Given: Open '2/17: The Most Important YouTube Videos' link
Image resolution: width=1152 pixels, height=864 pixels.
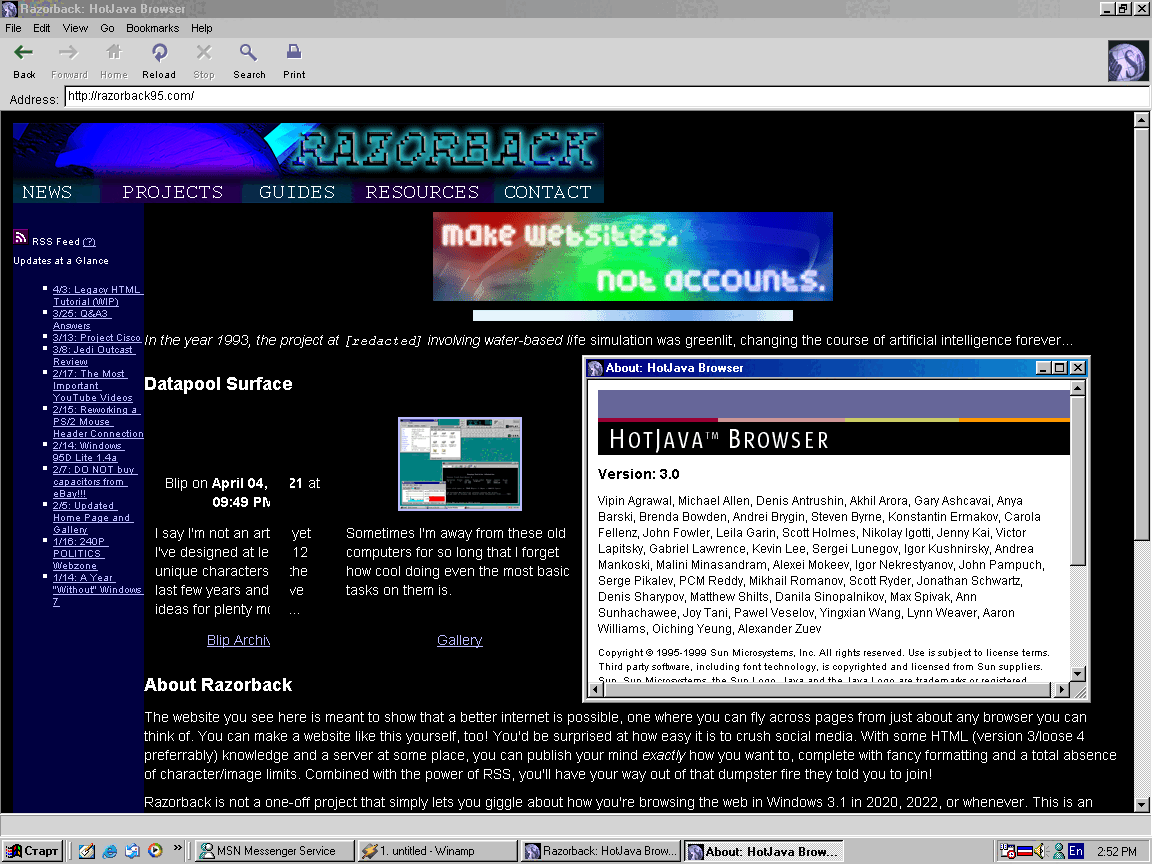Looking at the screenshot, I should (93, 386).
